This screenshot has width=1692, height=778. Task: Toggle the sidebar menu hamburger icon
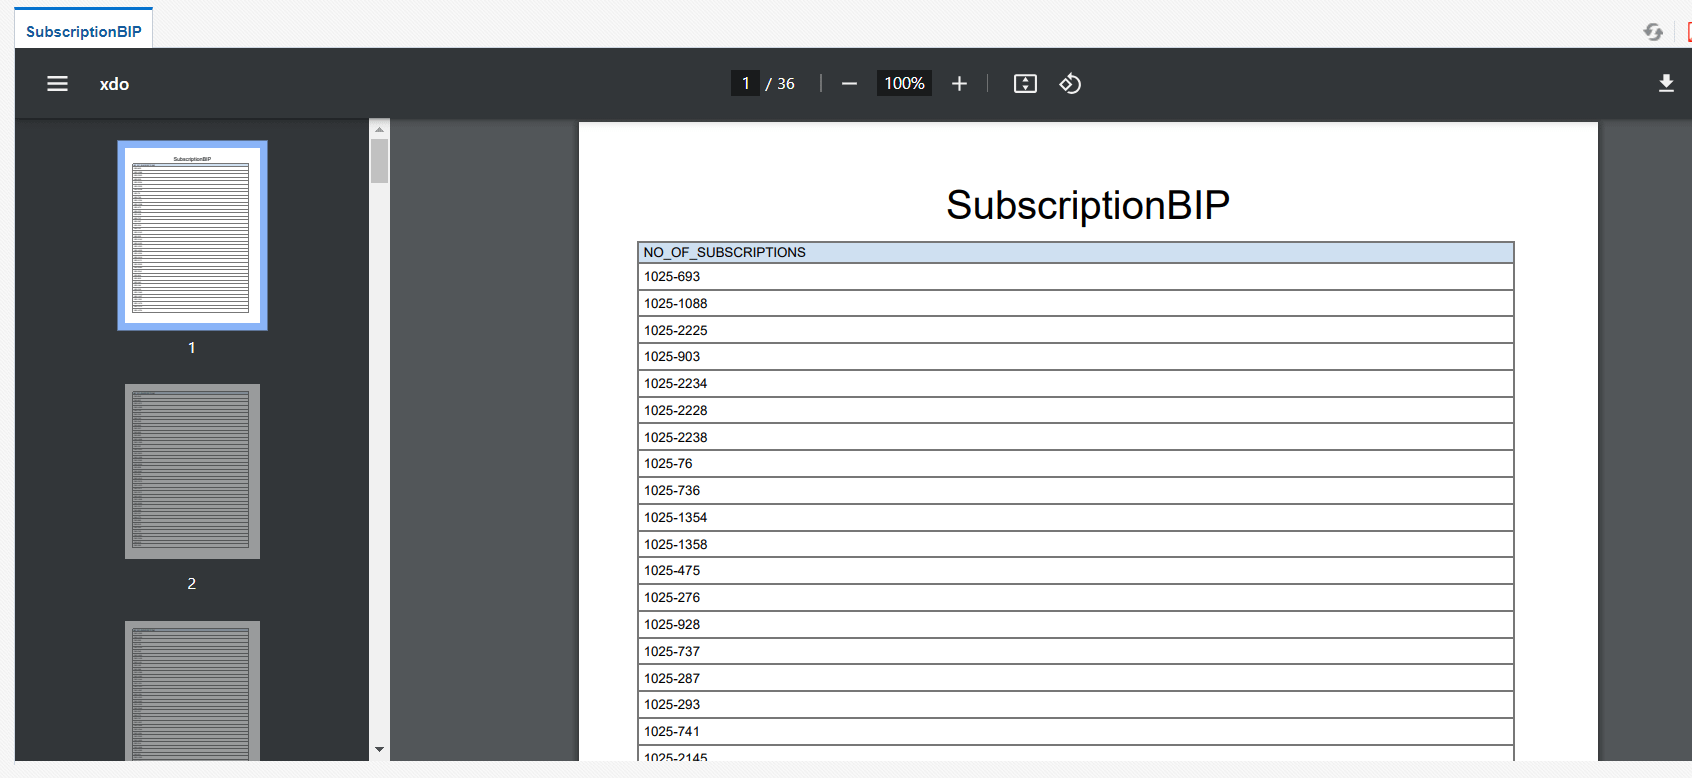pos(58,84)
